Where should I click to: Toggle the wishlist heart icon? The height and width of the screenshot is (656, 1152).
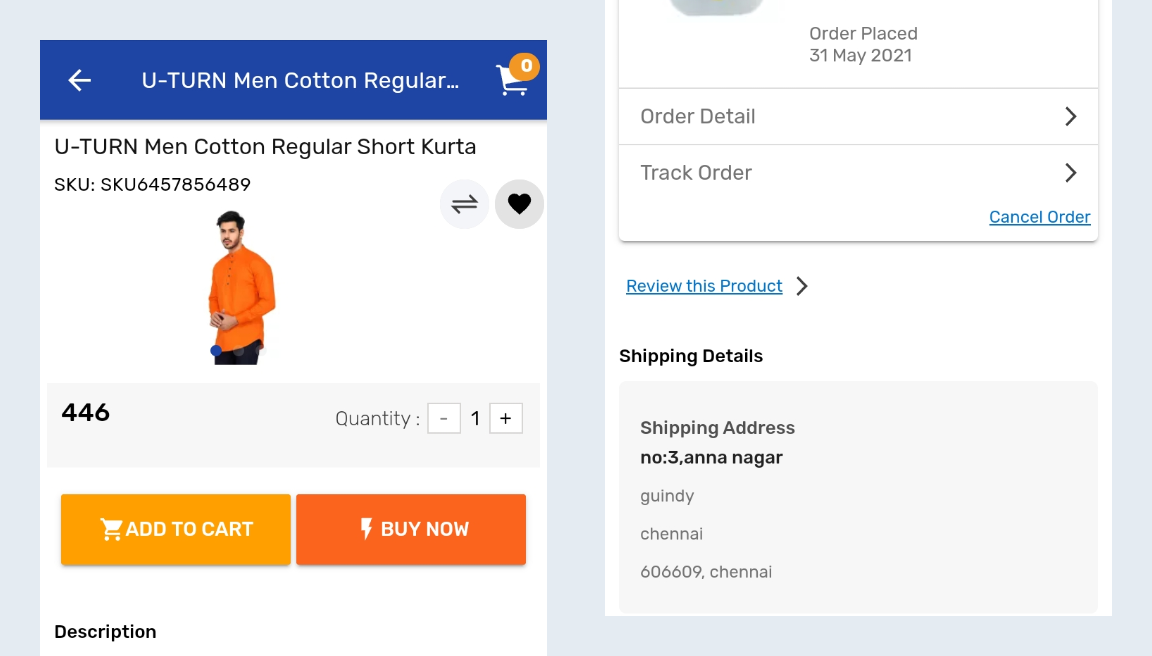pos(519,204)
